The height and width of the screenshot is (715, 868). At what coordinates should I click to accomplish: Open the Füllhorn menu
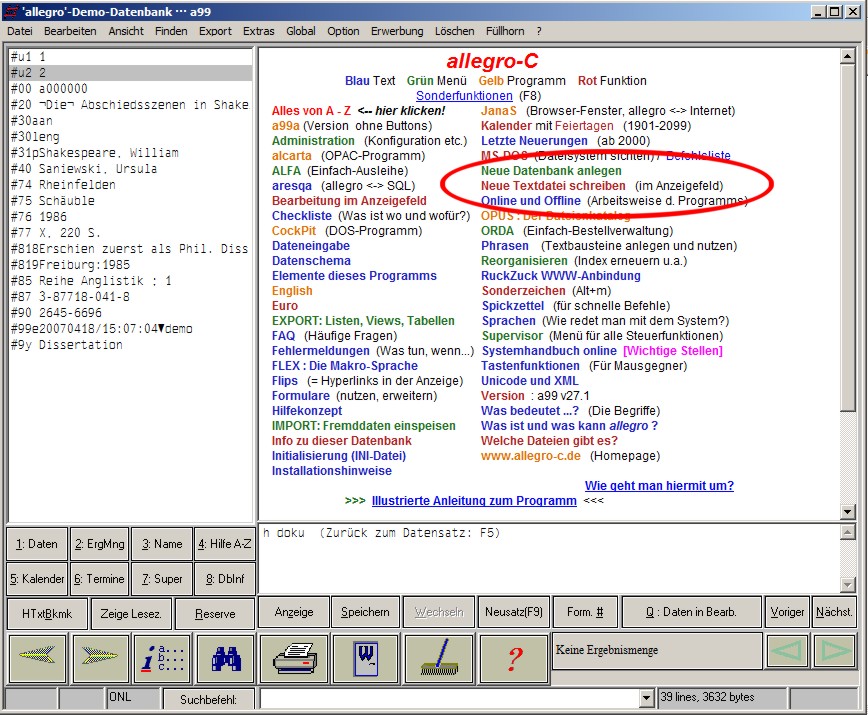click(x=505, y=31)
